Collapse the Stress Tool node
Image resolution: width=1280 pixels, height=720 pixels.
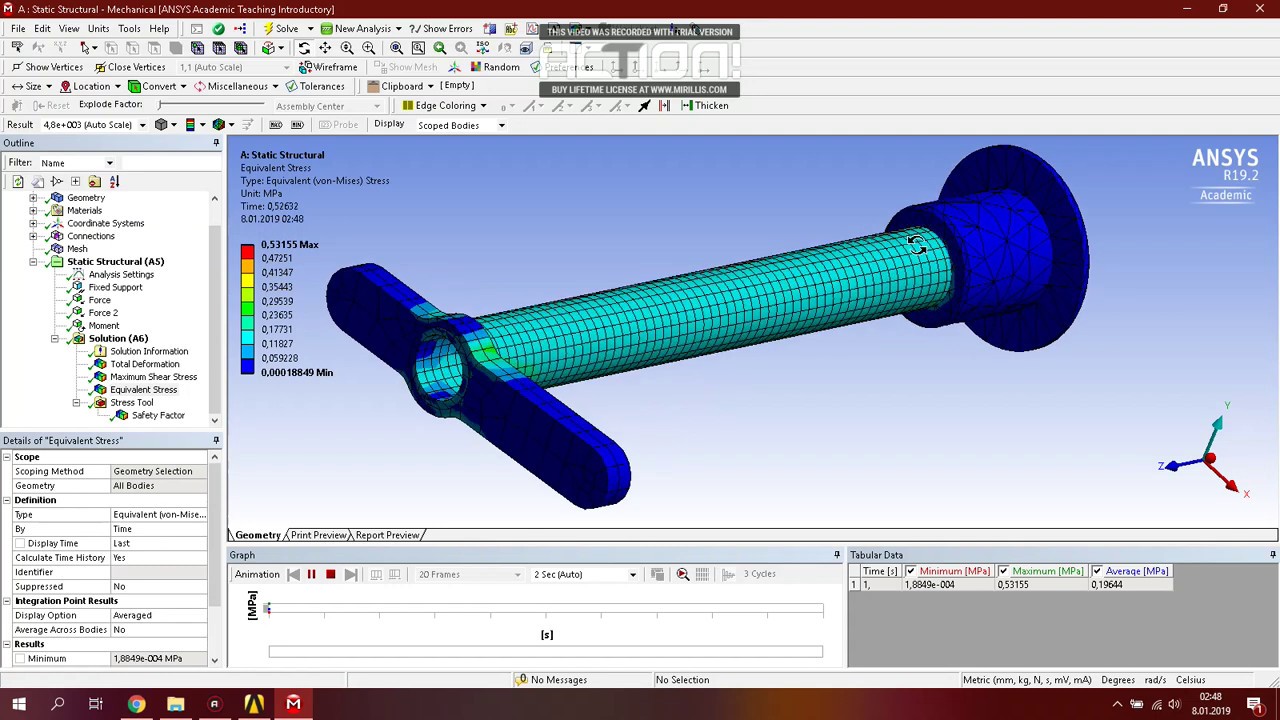pyautogui.click(x=76, y=403)
